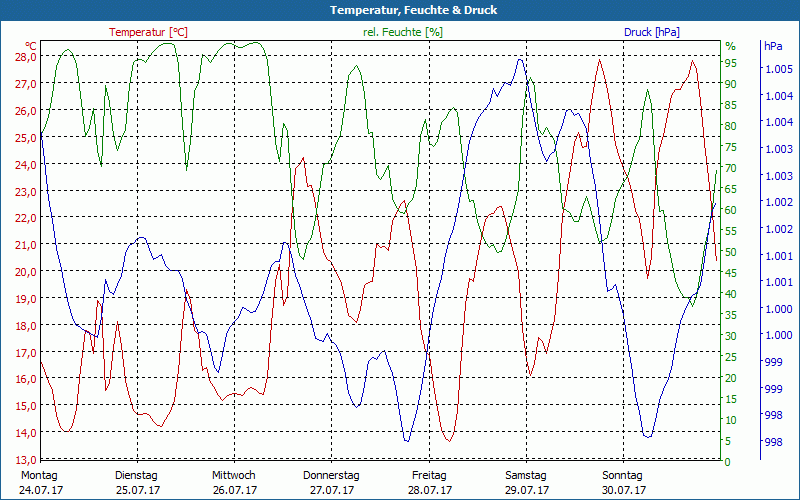The image size is (800, 500).
Task: Click the '14,0' temperature axis label
Action: pos(26,433)
